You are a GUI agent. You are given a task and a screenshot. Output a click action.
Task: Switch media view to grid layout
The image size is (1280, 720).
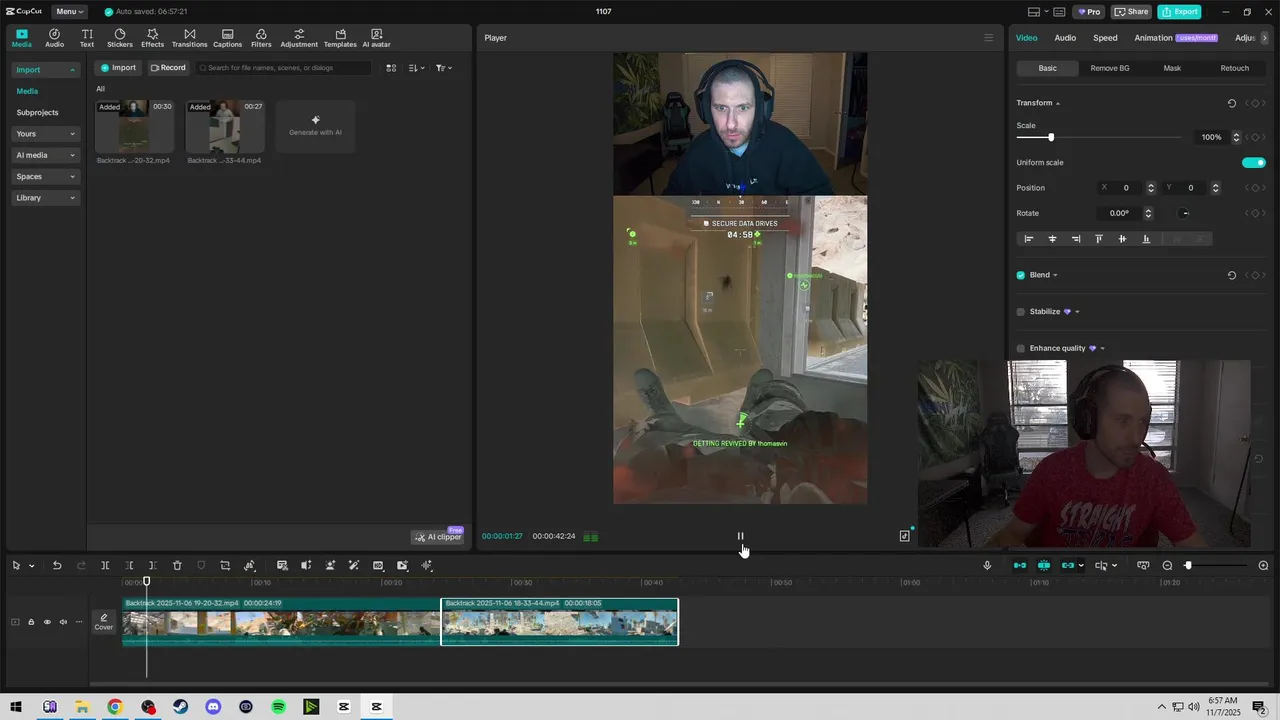point(391,68)
